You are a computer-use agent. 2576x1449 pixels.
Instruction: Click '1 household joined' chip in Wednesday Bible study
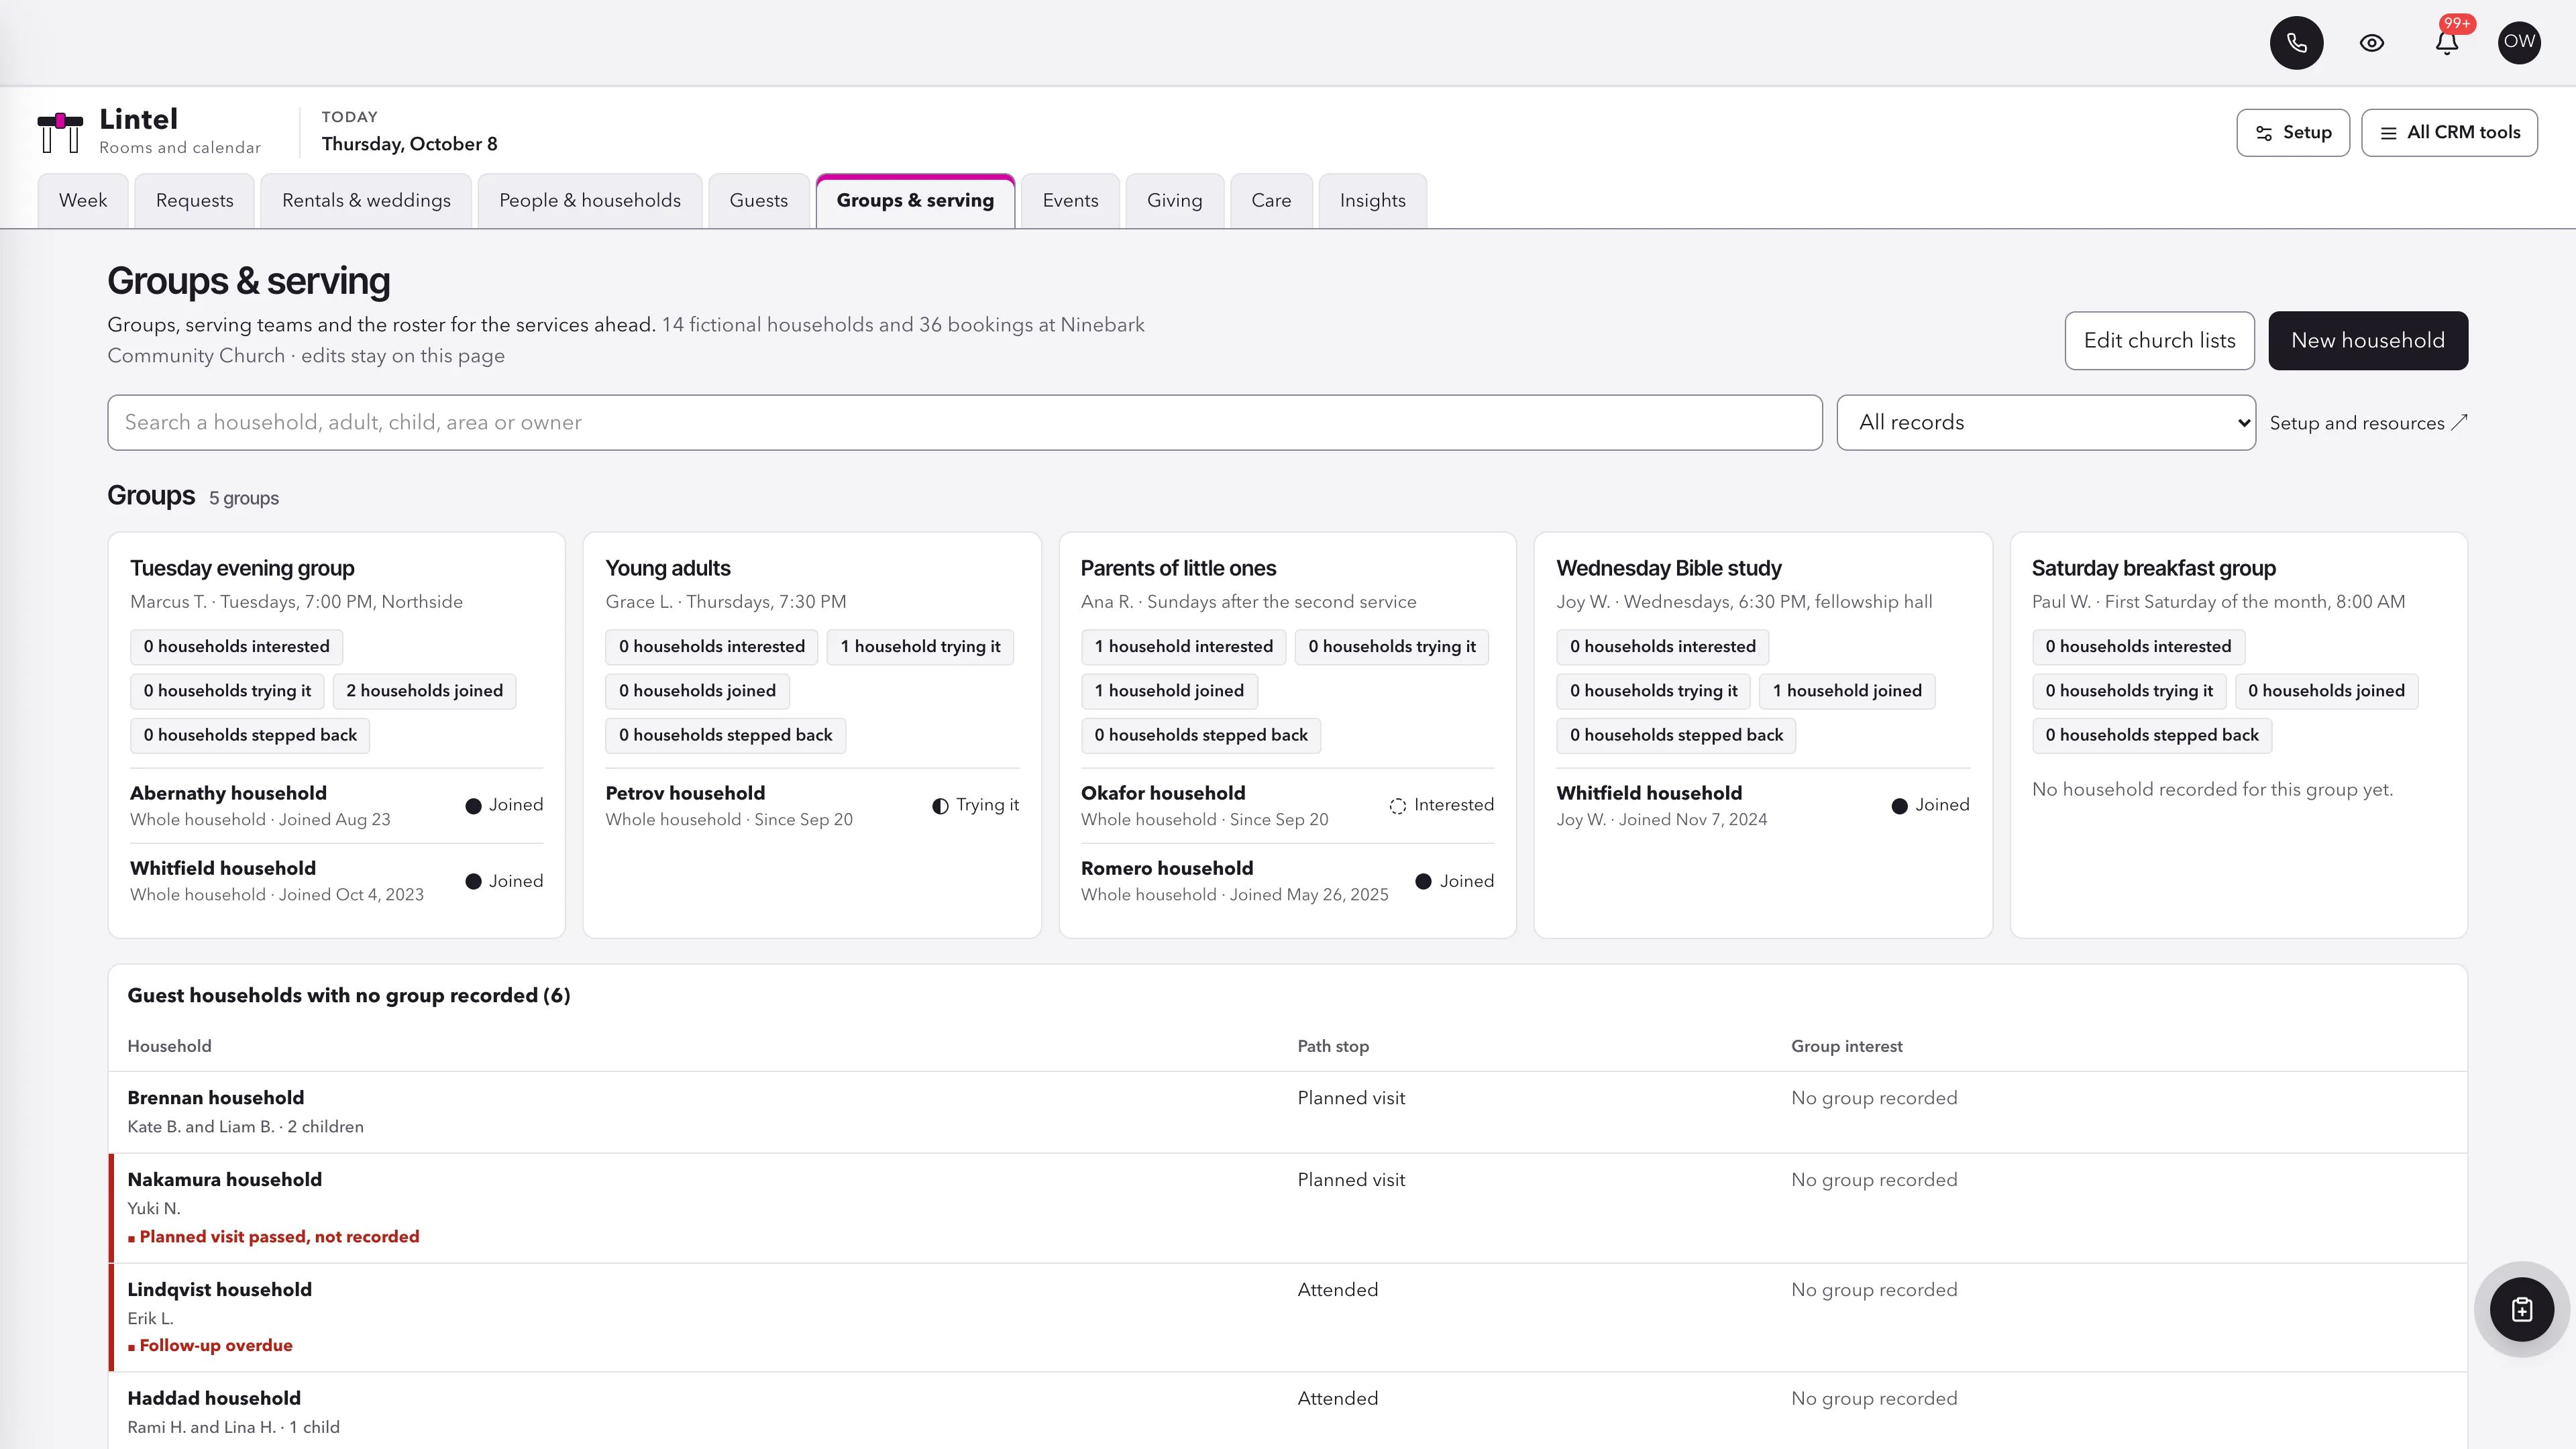point(1847,691)
